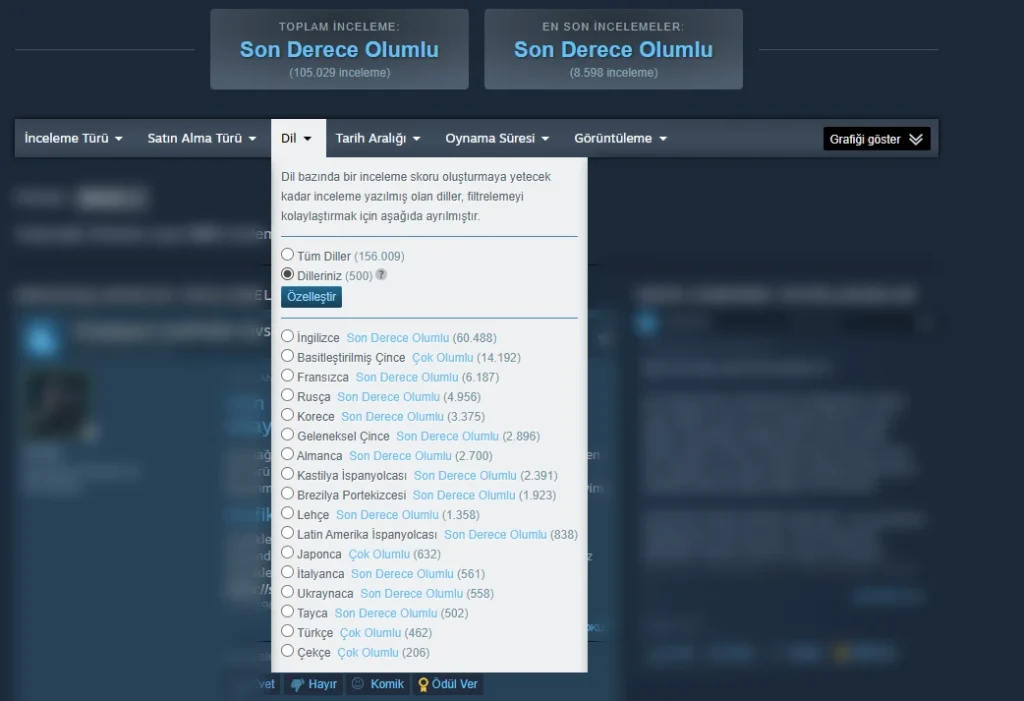The height and width of the screenshot is (701, 1024).
Task: Click the Son Derece Olumlu score for Korece
Action: pos(392,417)
